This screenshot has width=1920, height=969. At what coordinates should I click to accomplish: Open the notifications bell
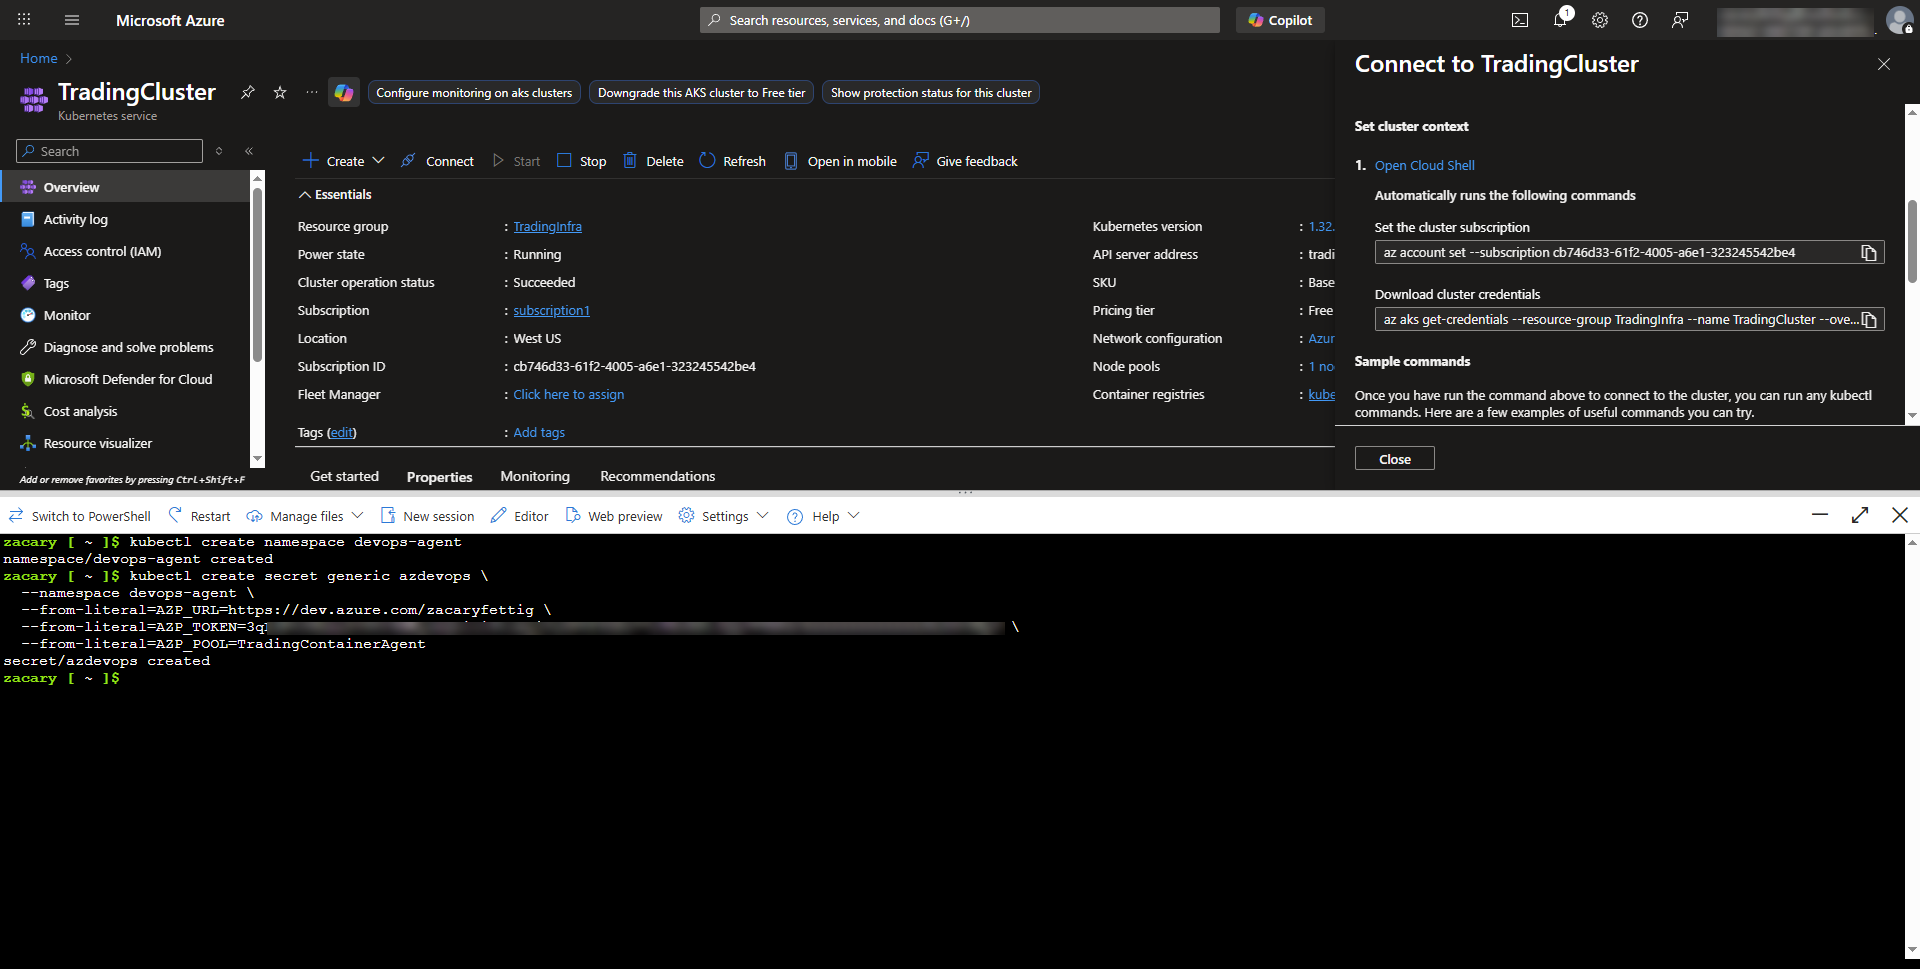(1560, 20)
